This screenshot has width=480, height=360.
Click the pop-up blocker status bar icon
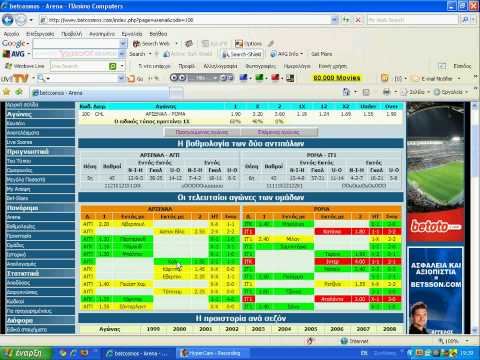(310, 341)
